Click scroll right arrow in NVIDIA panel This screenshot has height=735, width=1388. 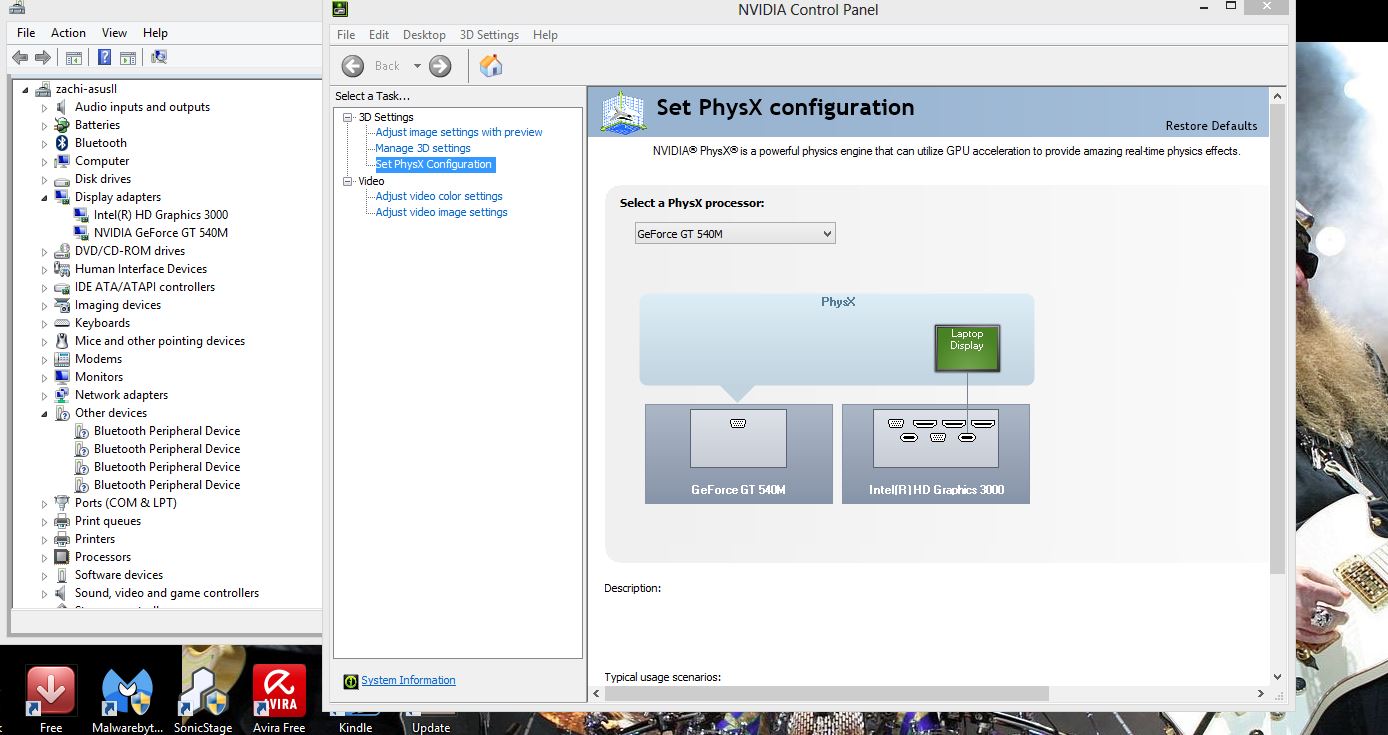pyautogui.click(x=1261, y=693)
